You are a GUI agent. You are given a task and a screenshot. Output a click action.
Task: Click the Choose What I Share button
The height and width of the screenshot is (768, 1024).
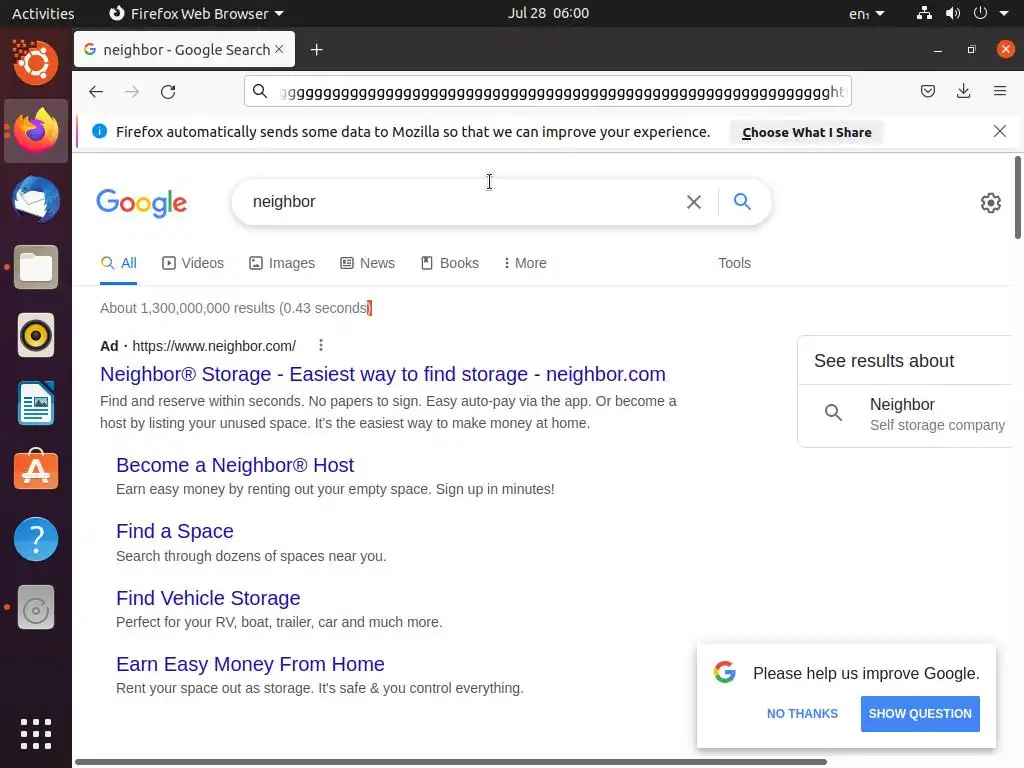(807, 133)
